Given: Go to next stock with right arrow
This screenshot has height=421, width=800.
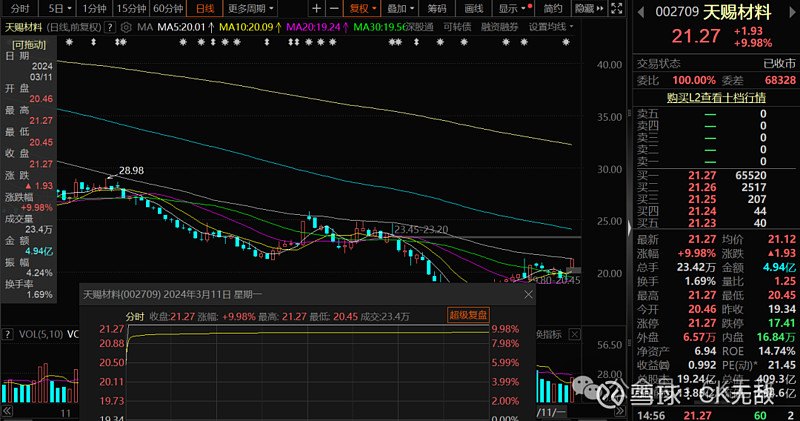Looking at the screenshot, I should coord(793,12).
